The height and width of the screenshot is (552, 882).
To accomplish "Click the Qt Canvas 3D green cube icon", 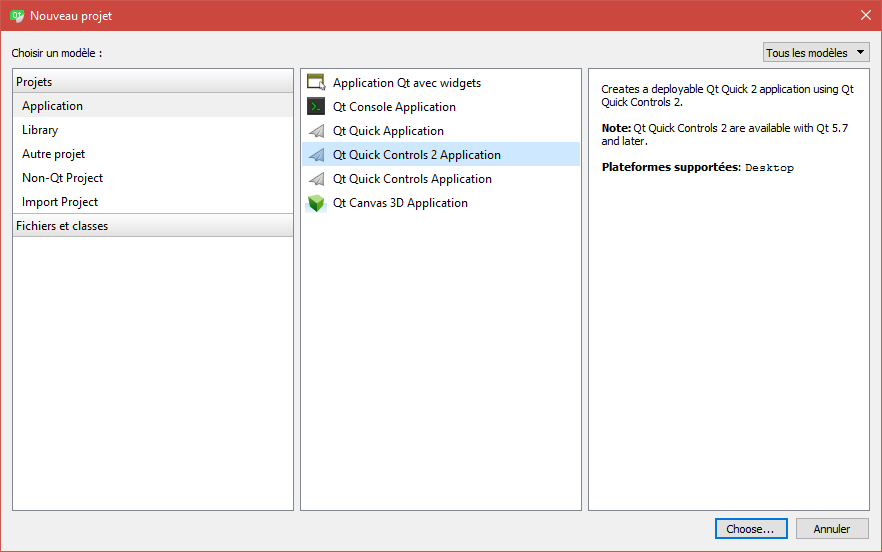I will (x=316, y=203).
